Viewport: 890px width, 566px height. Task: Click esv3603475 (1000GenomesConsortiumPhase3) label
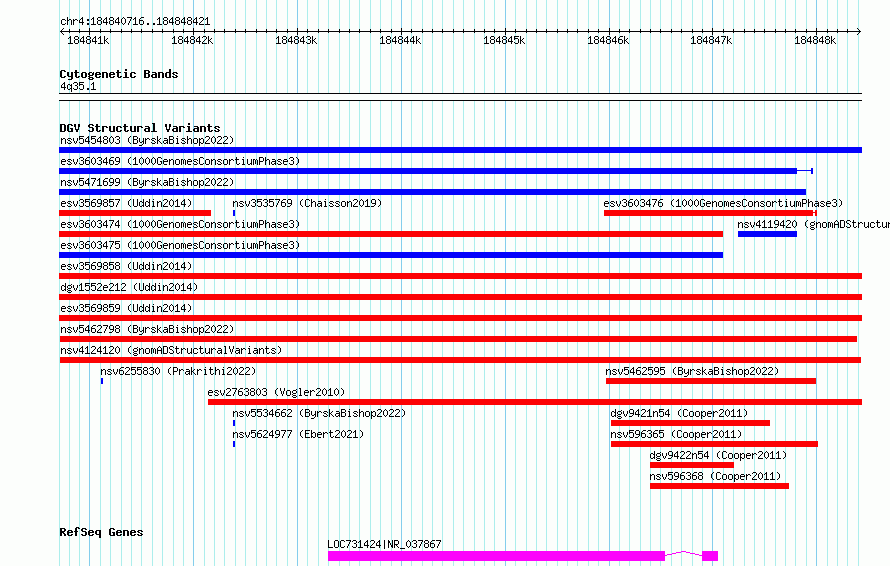[180, 245]
